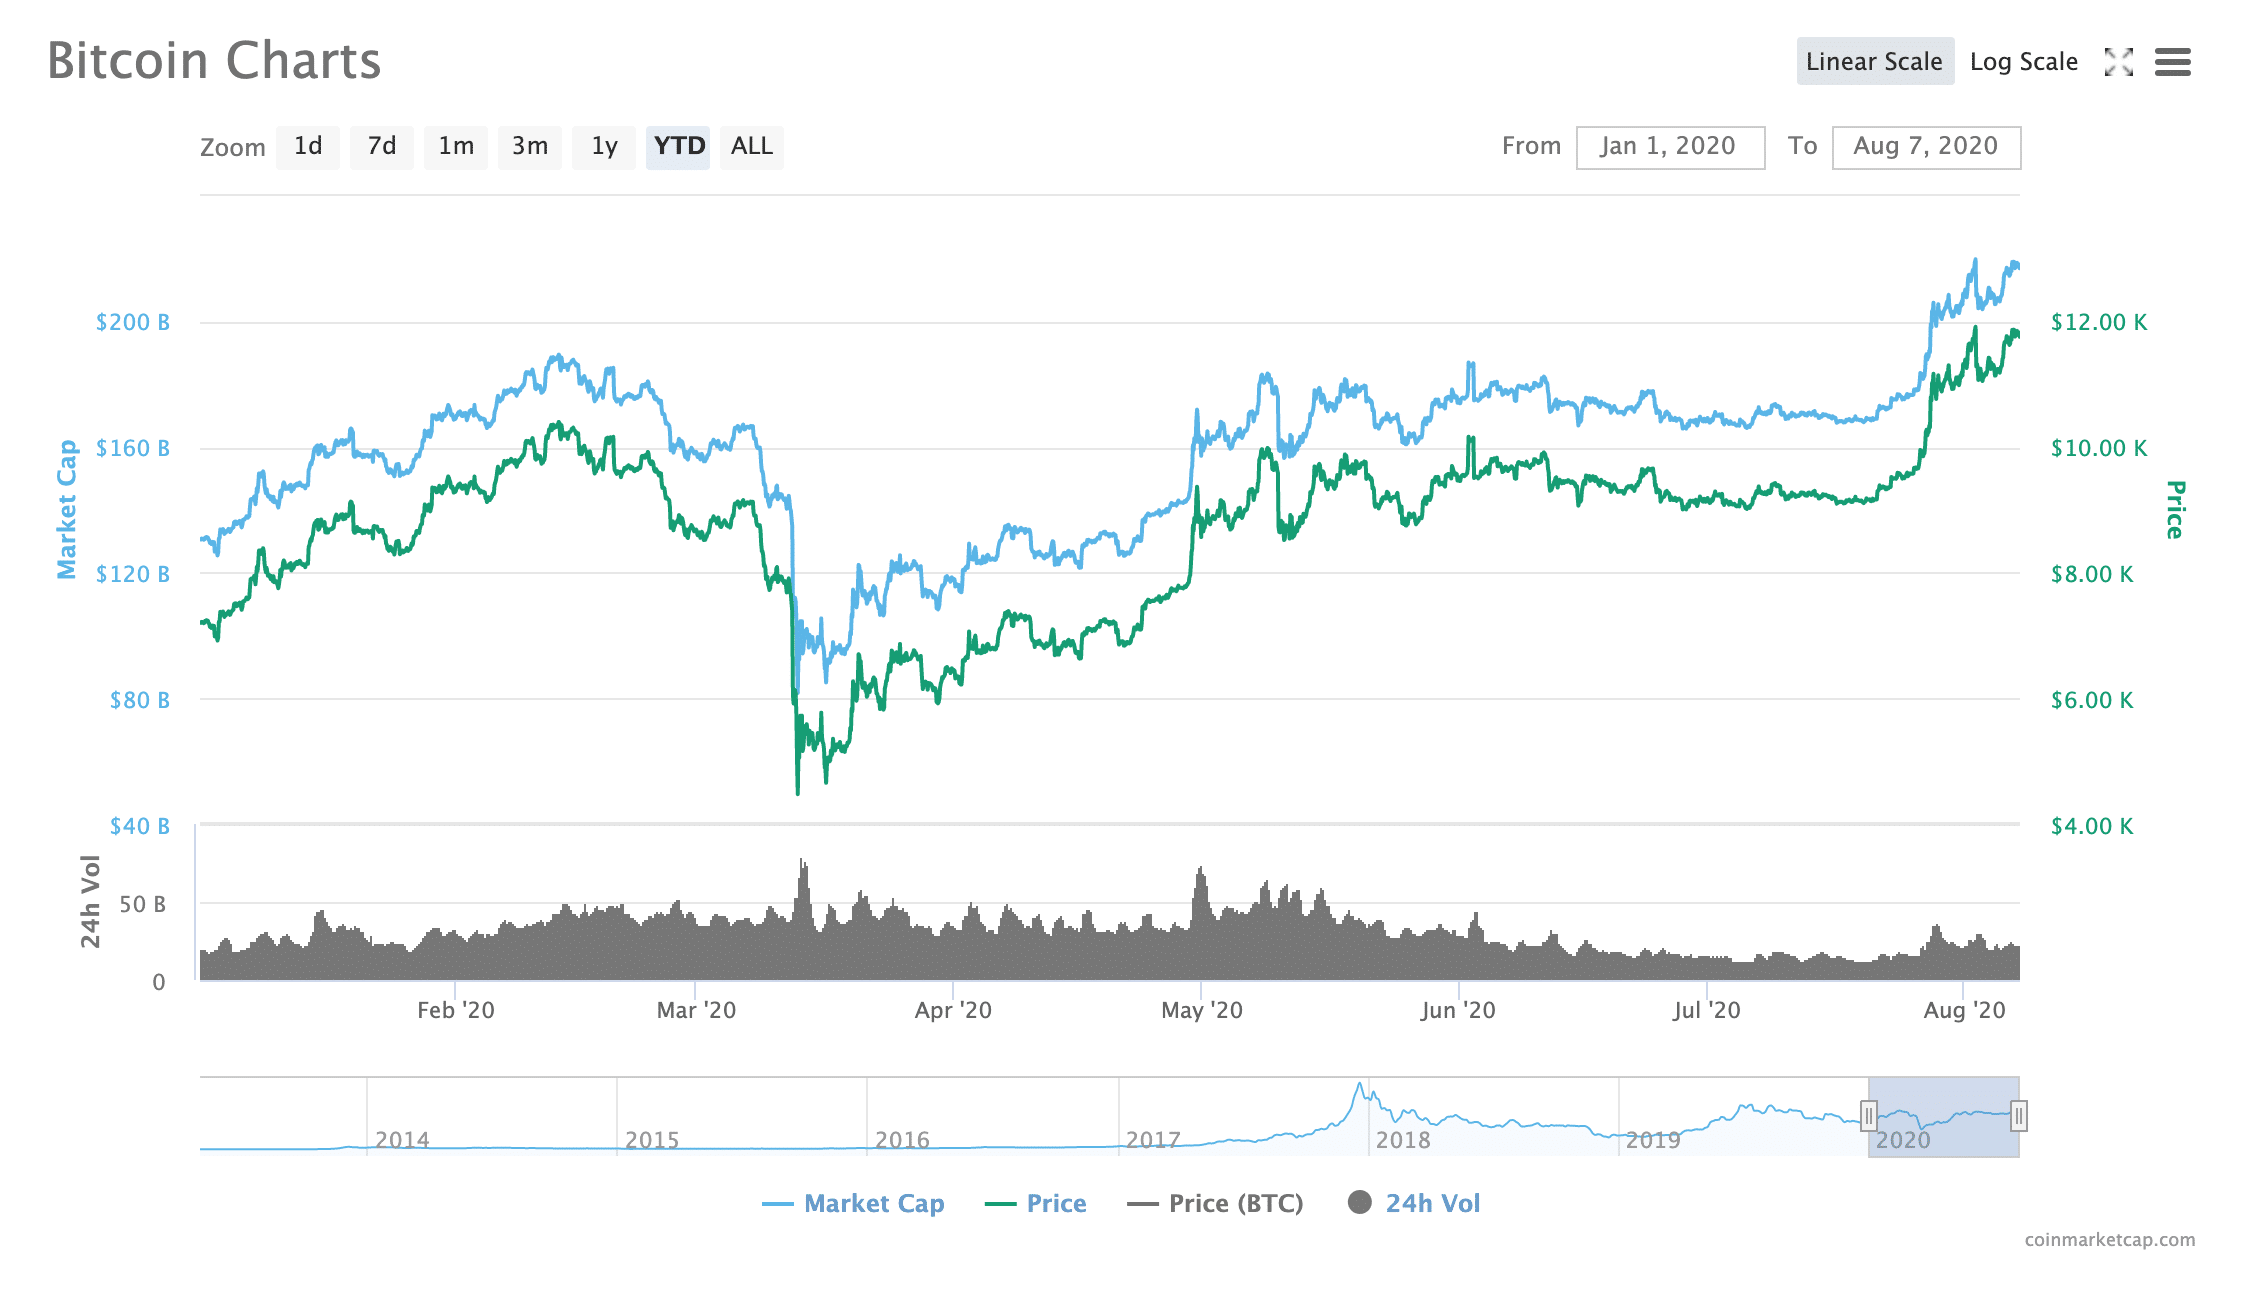Select the 3m zoom range
The width and height of the screenshot is (2262, 1314).
[x=530, y=147]
